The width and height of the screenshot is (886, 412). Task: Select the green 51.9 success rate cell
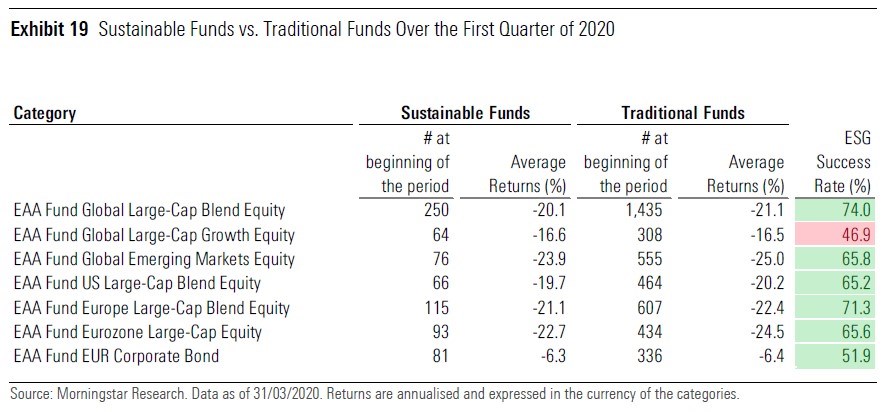click(845, 355)
